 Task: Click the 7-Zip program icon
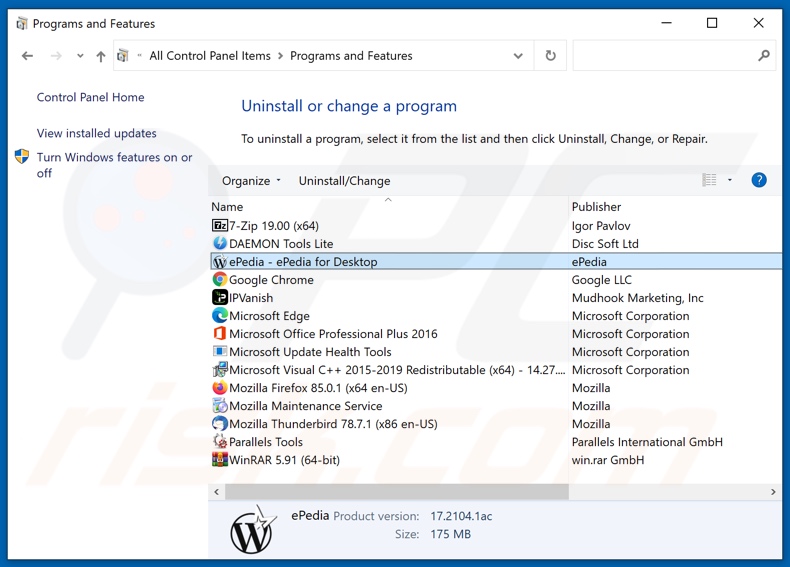click(220, 225)
